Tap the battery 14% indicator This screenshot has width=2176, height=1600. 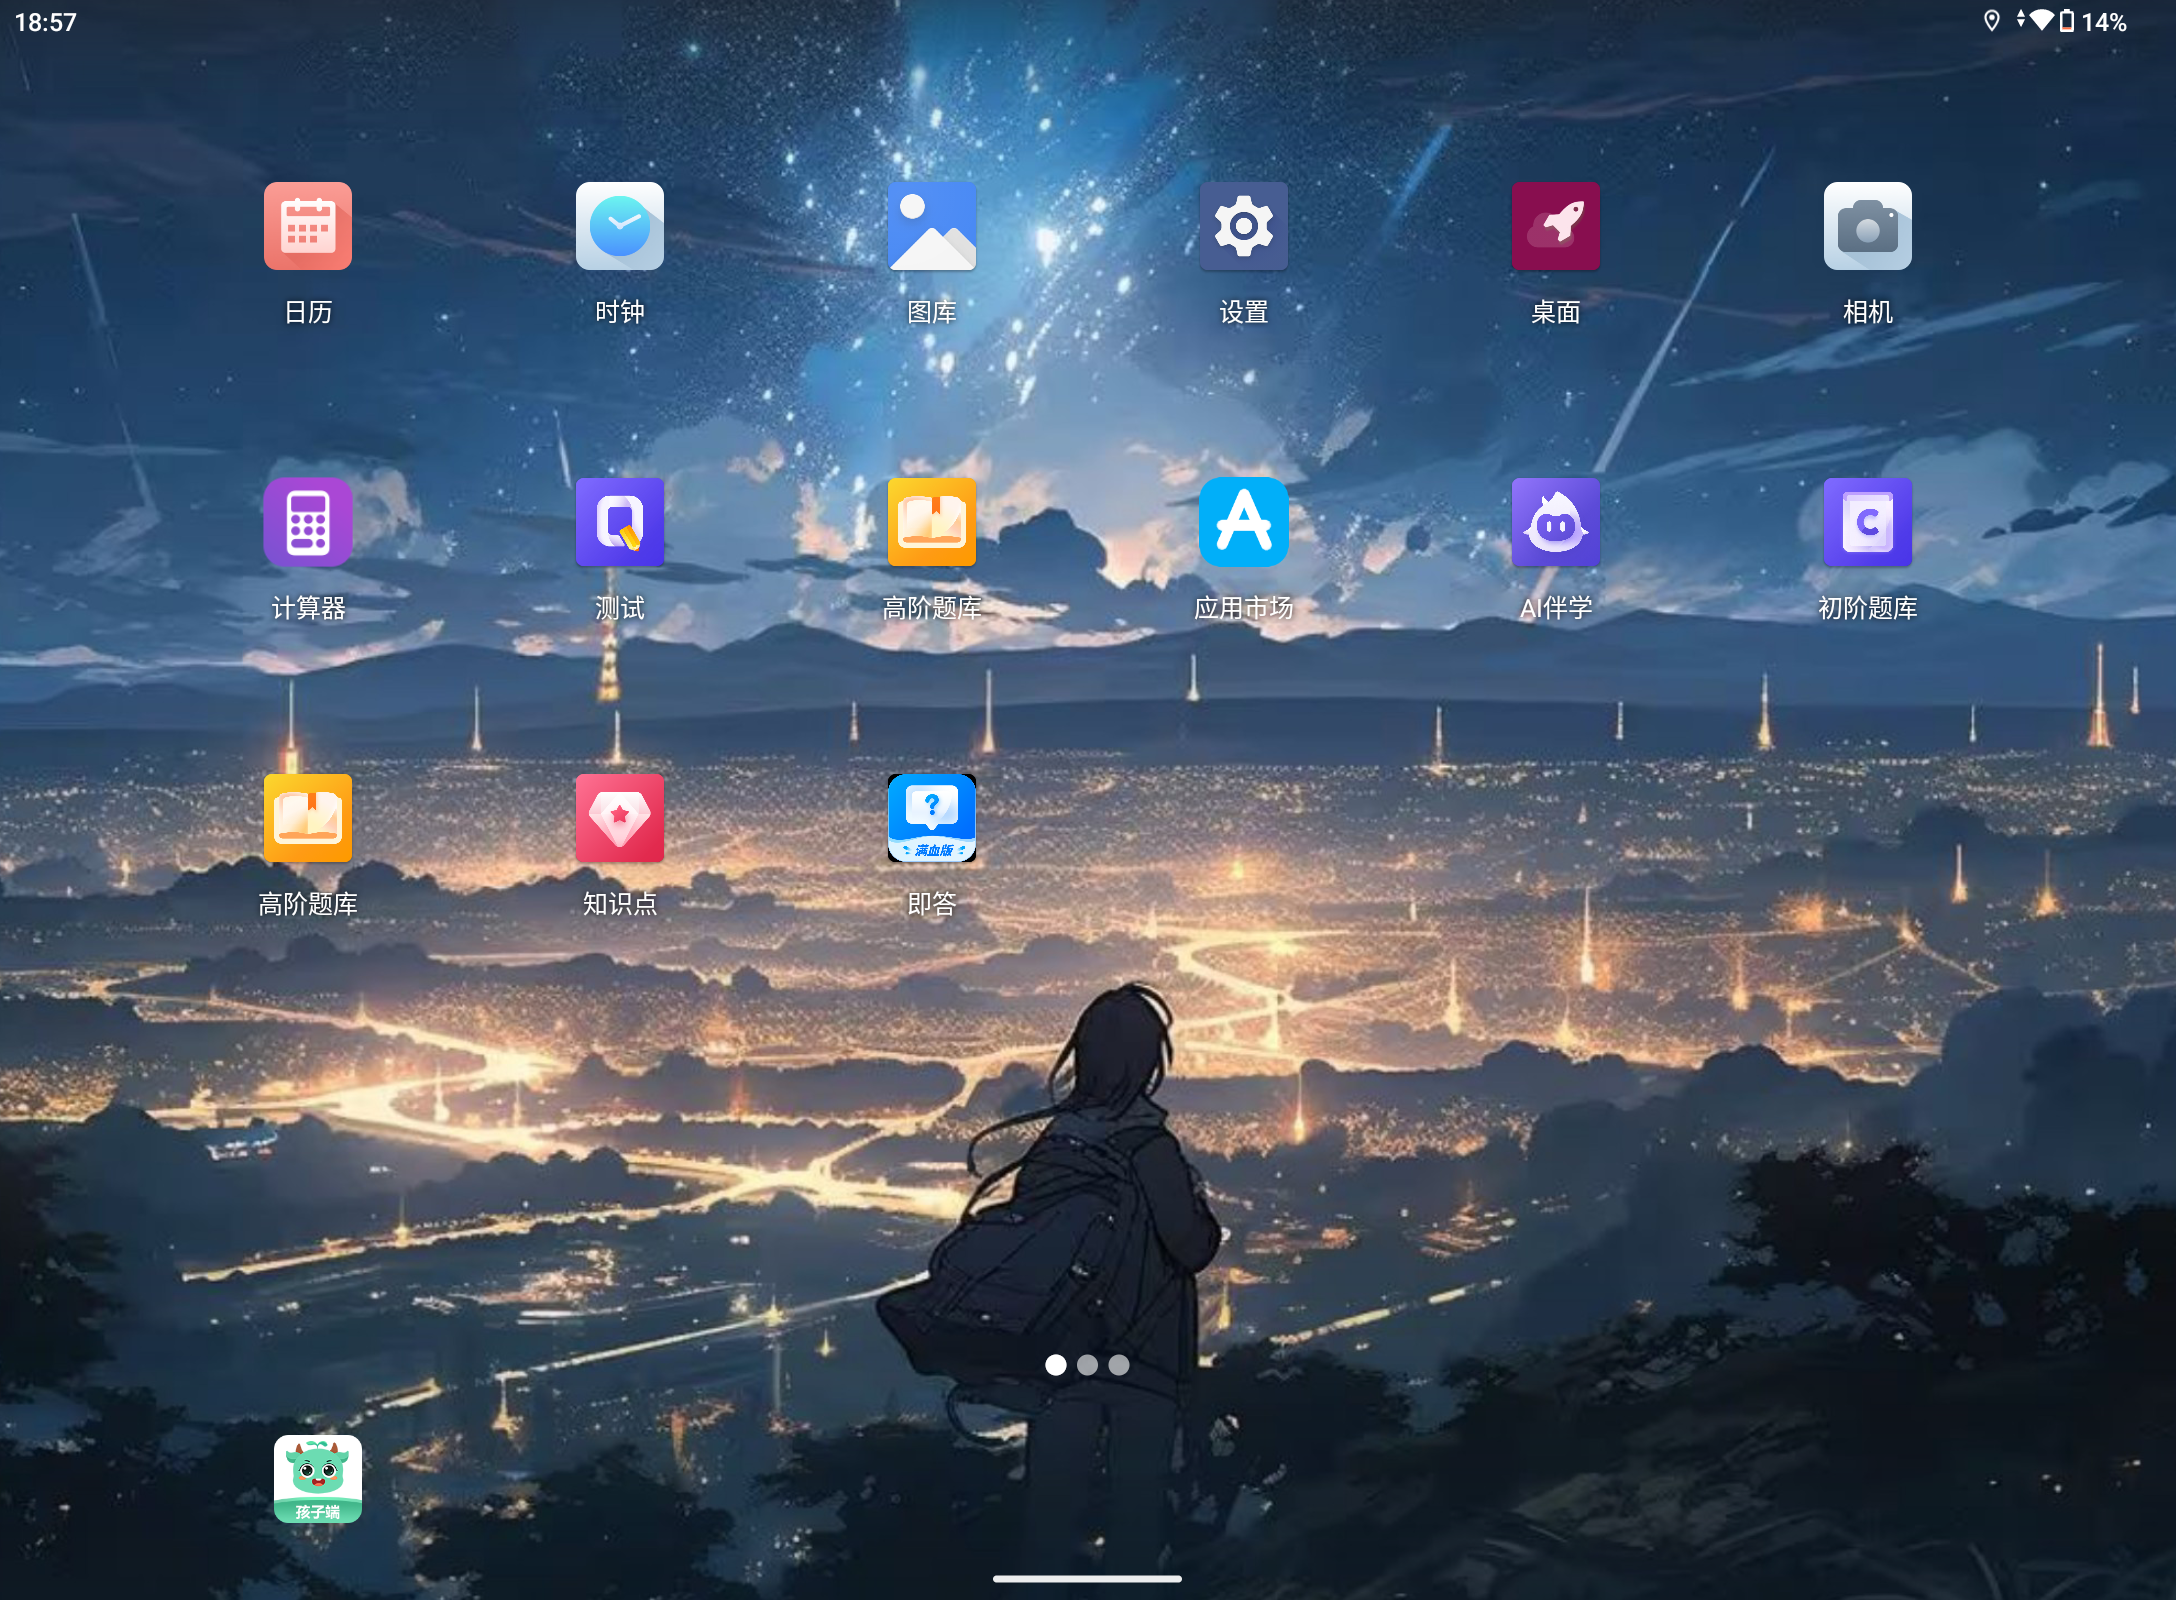coord(2094,21)
